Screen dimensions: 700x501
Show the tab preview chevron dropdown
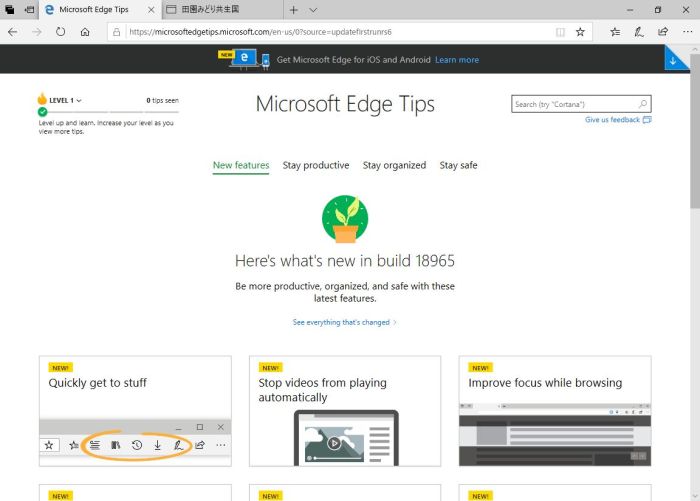pos(313,9)
